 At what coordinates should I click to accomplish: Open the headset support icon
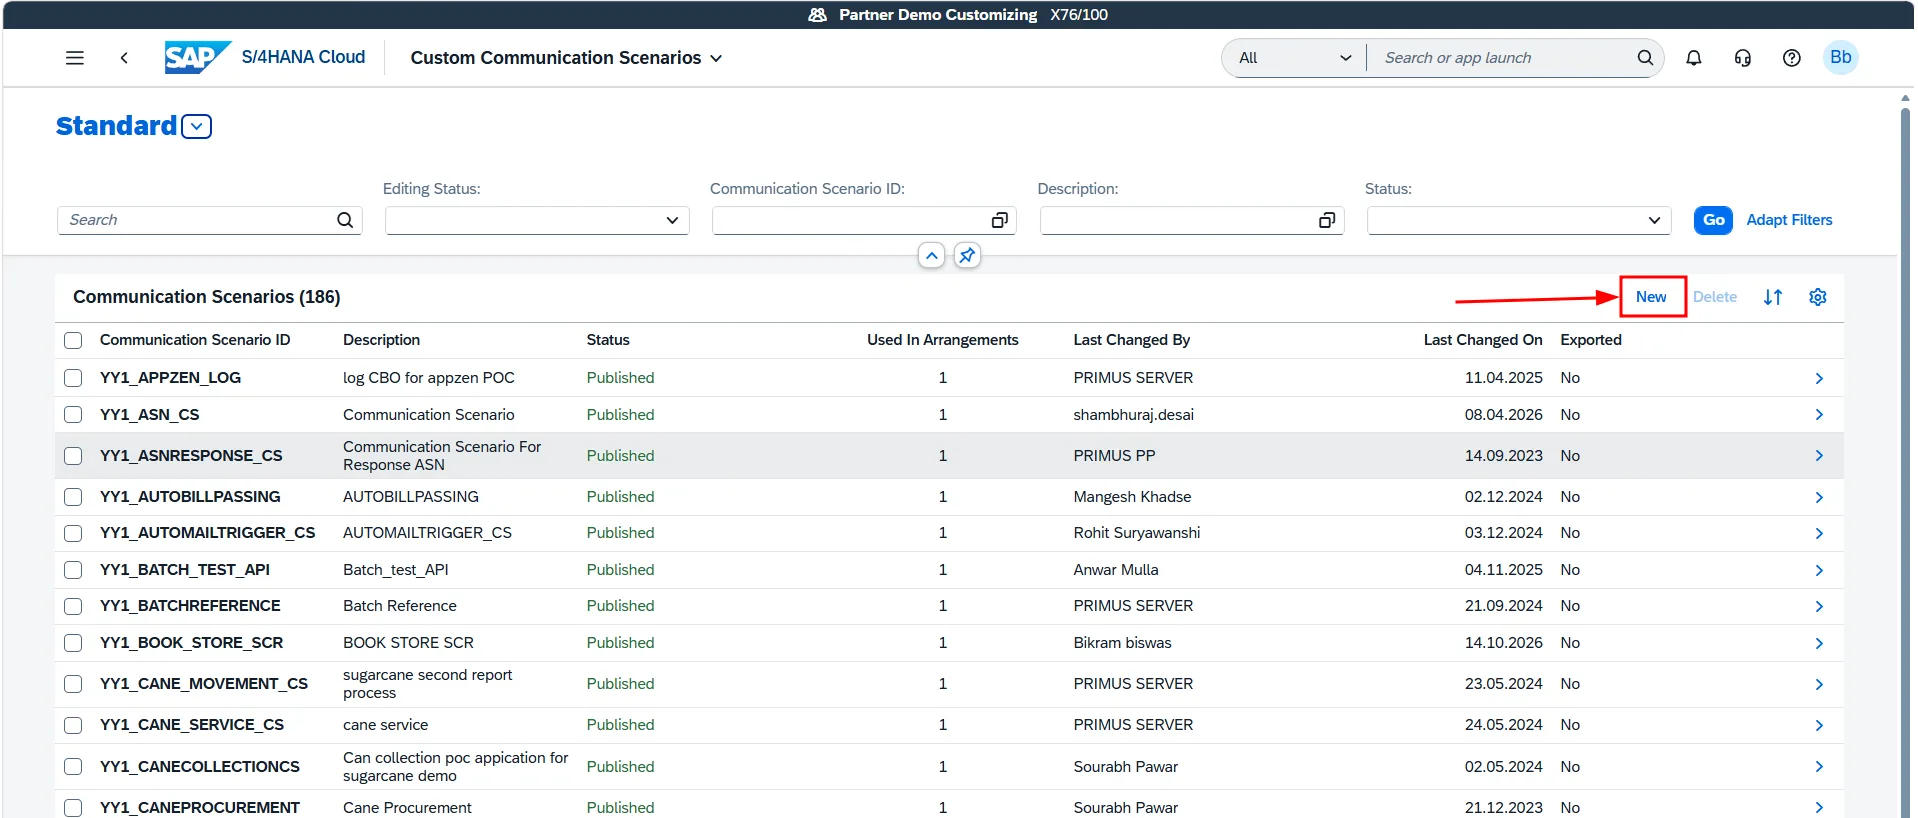tap(1743, 58)
